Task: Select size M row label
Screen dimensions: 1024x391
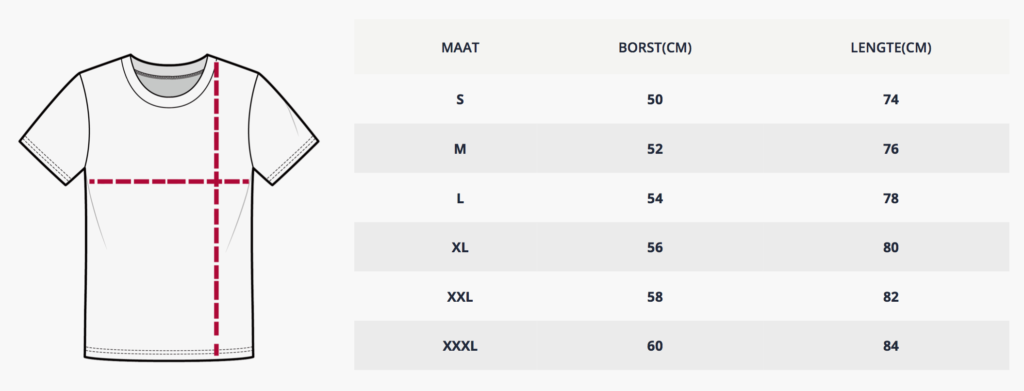Action: pos(460,149)
